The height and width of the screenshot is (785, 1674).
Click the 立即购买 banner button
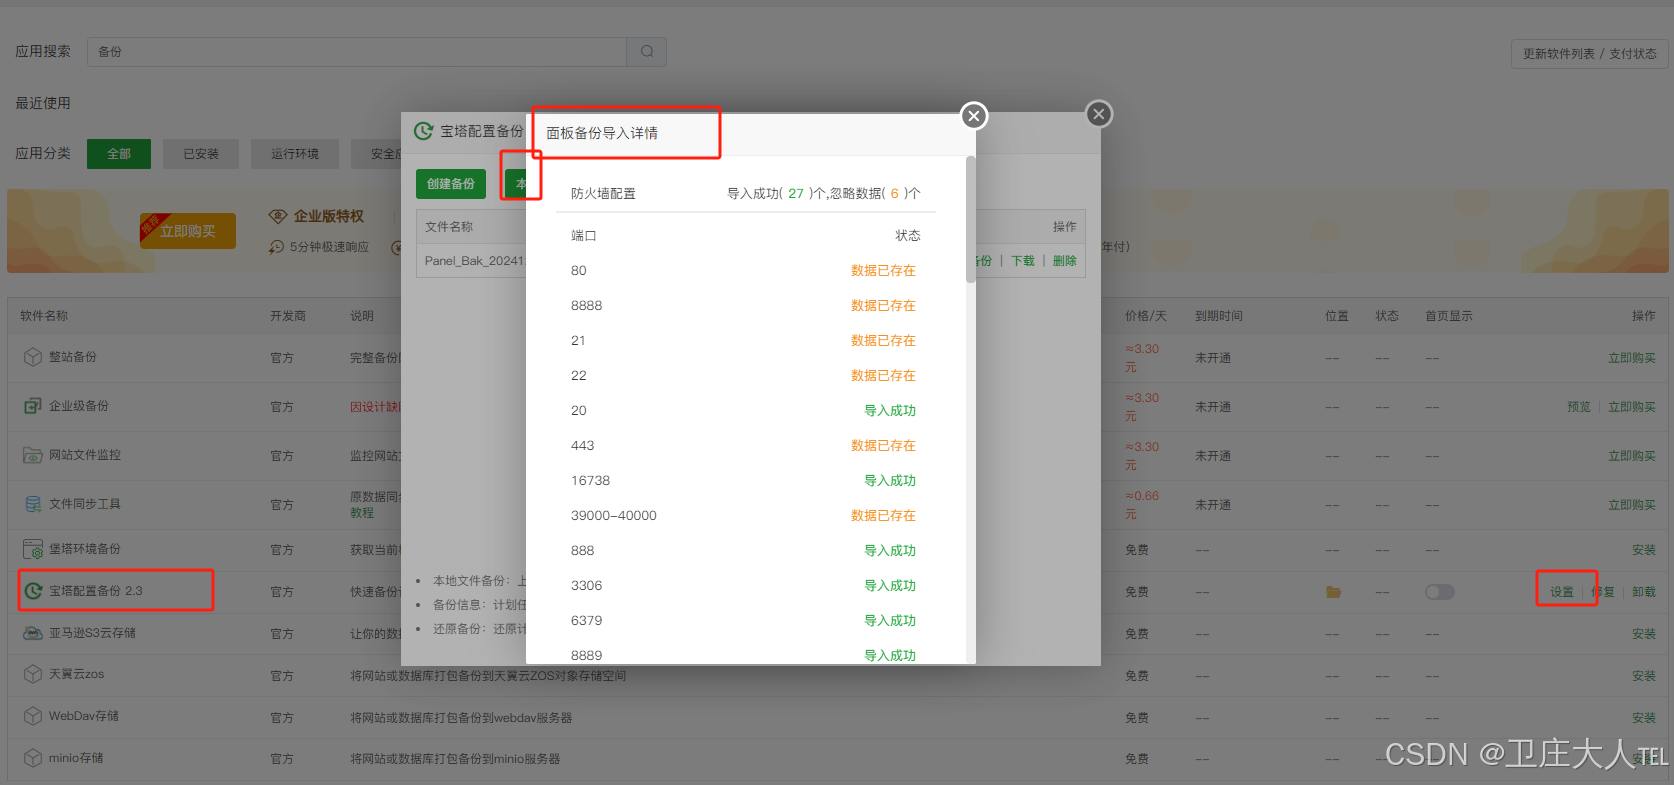point(188,231)
